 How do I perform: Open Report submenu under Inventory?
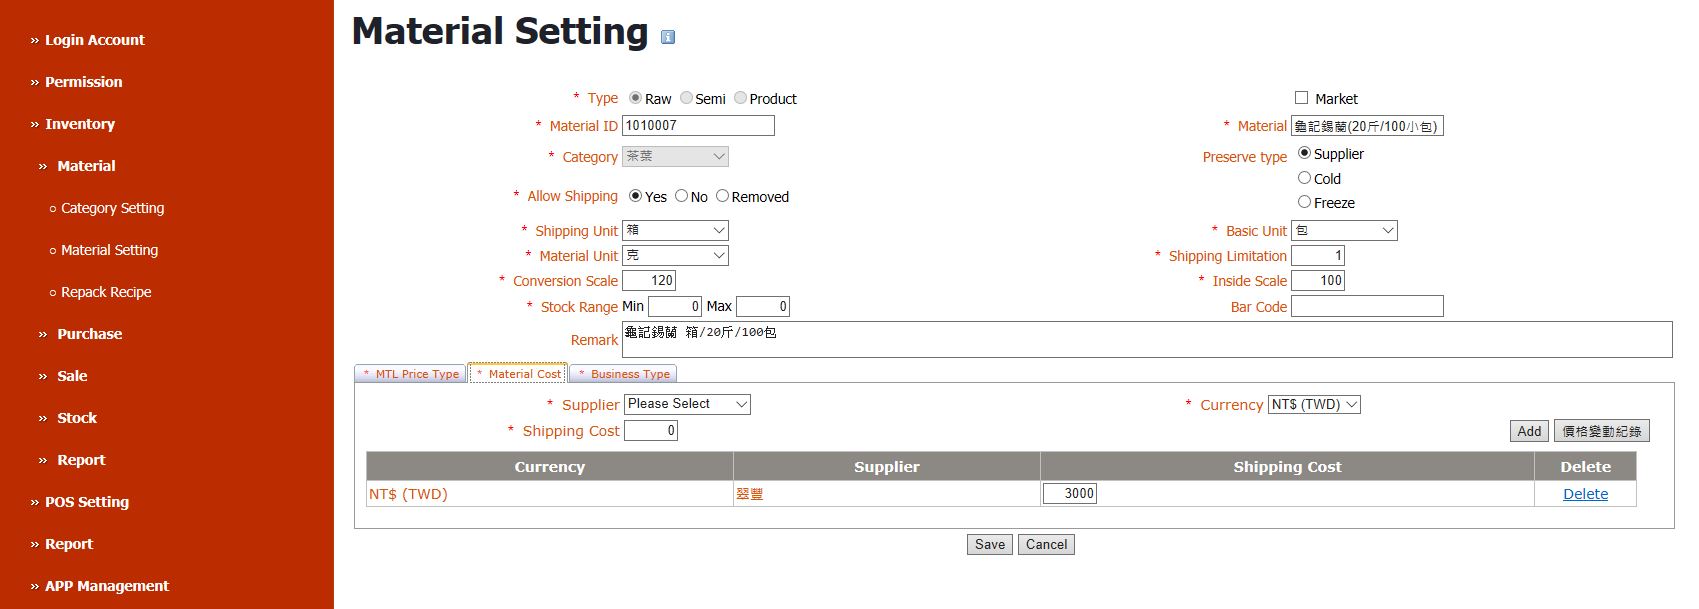[x=81, y=460]
